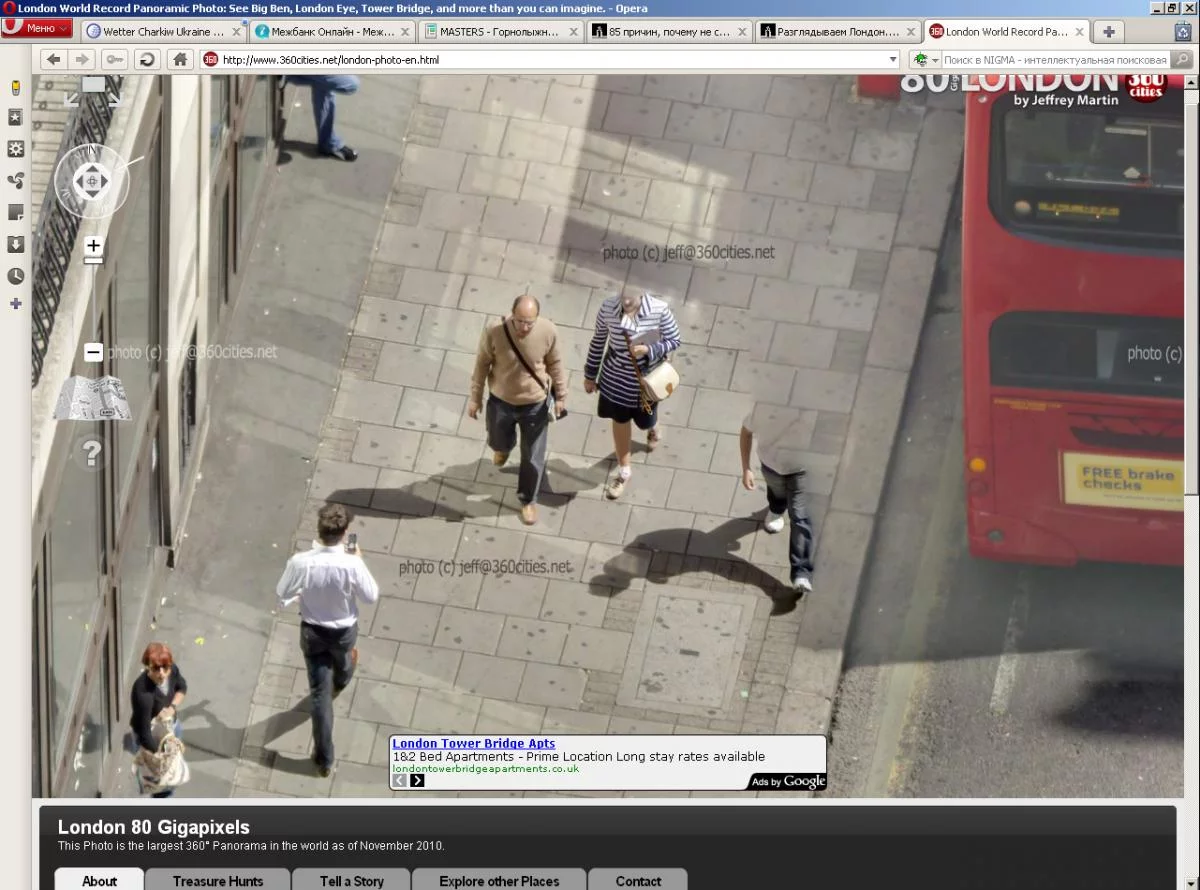Open the folded map icon
This screenshot has height=890, width=1200.
92,398
